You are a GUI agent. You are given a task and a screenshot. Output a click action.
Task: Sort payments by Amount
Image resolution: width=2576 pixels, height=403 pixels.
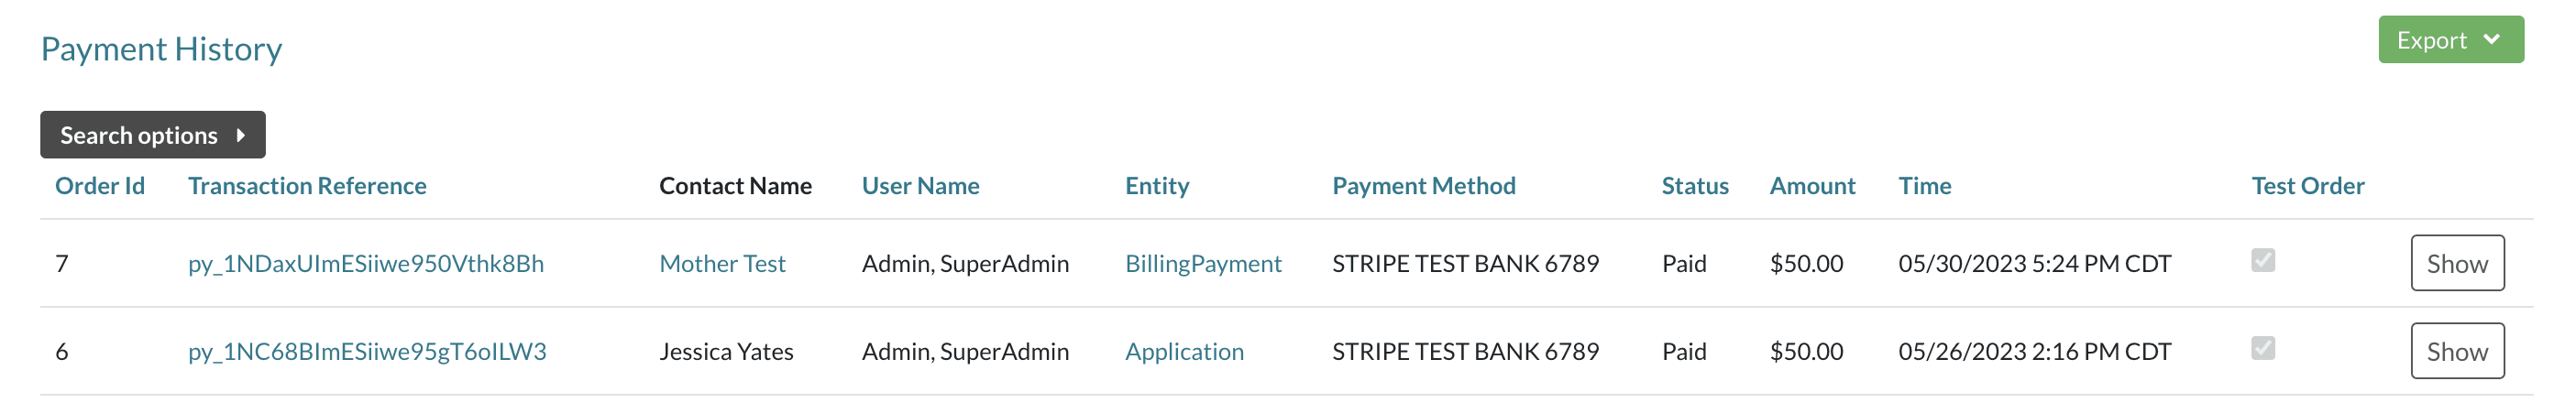[x=1811, y=186]
